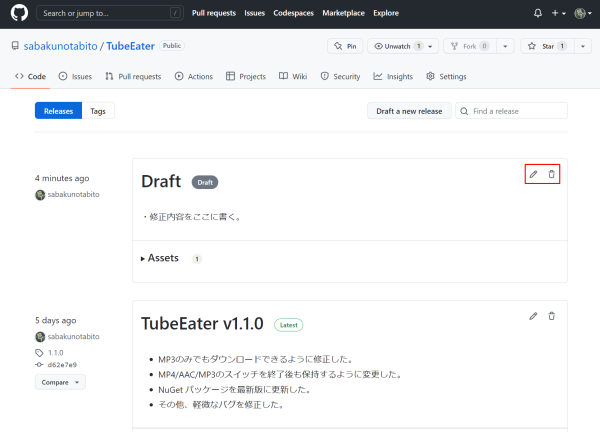This screenshot has width=600, height=432.
Task: Focus the Find a release field
Action: tap(511, 111)
